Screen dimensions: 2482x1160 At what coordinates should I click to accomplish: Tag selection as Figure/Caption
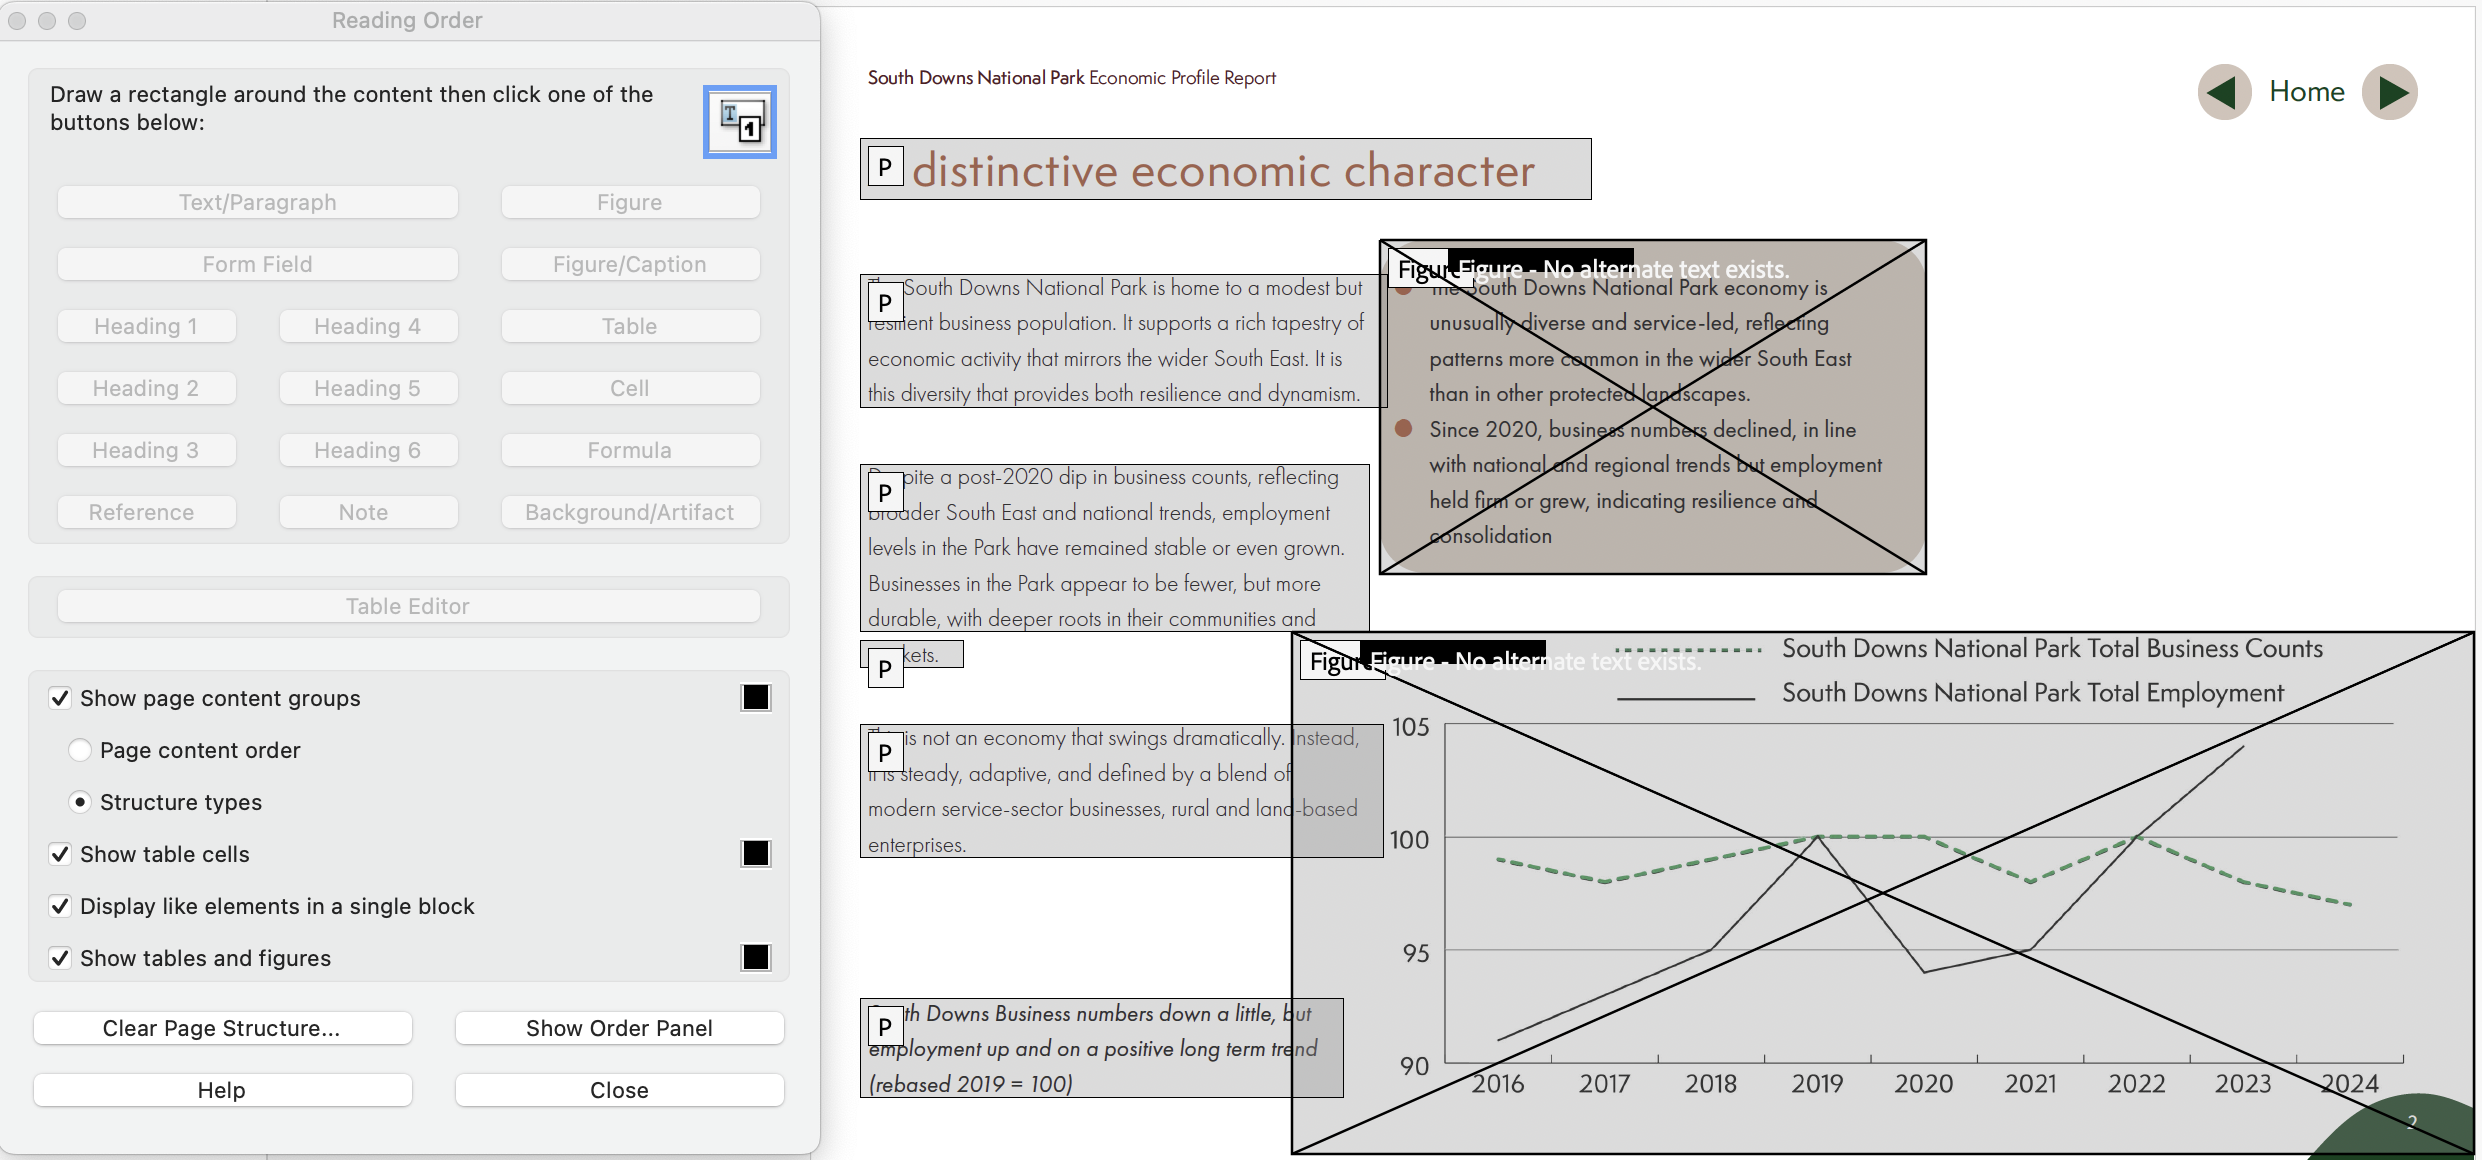(x=630, y=264)
